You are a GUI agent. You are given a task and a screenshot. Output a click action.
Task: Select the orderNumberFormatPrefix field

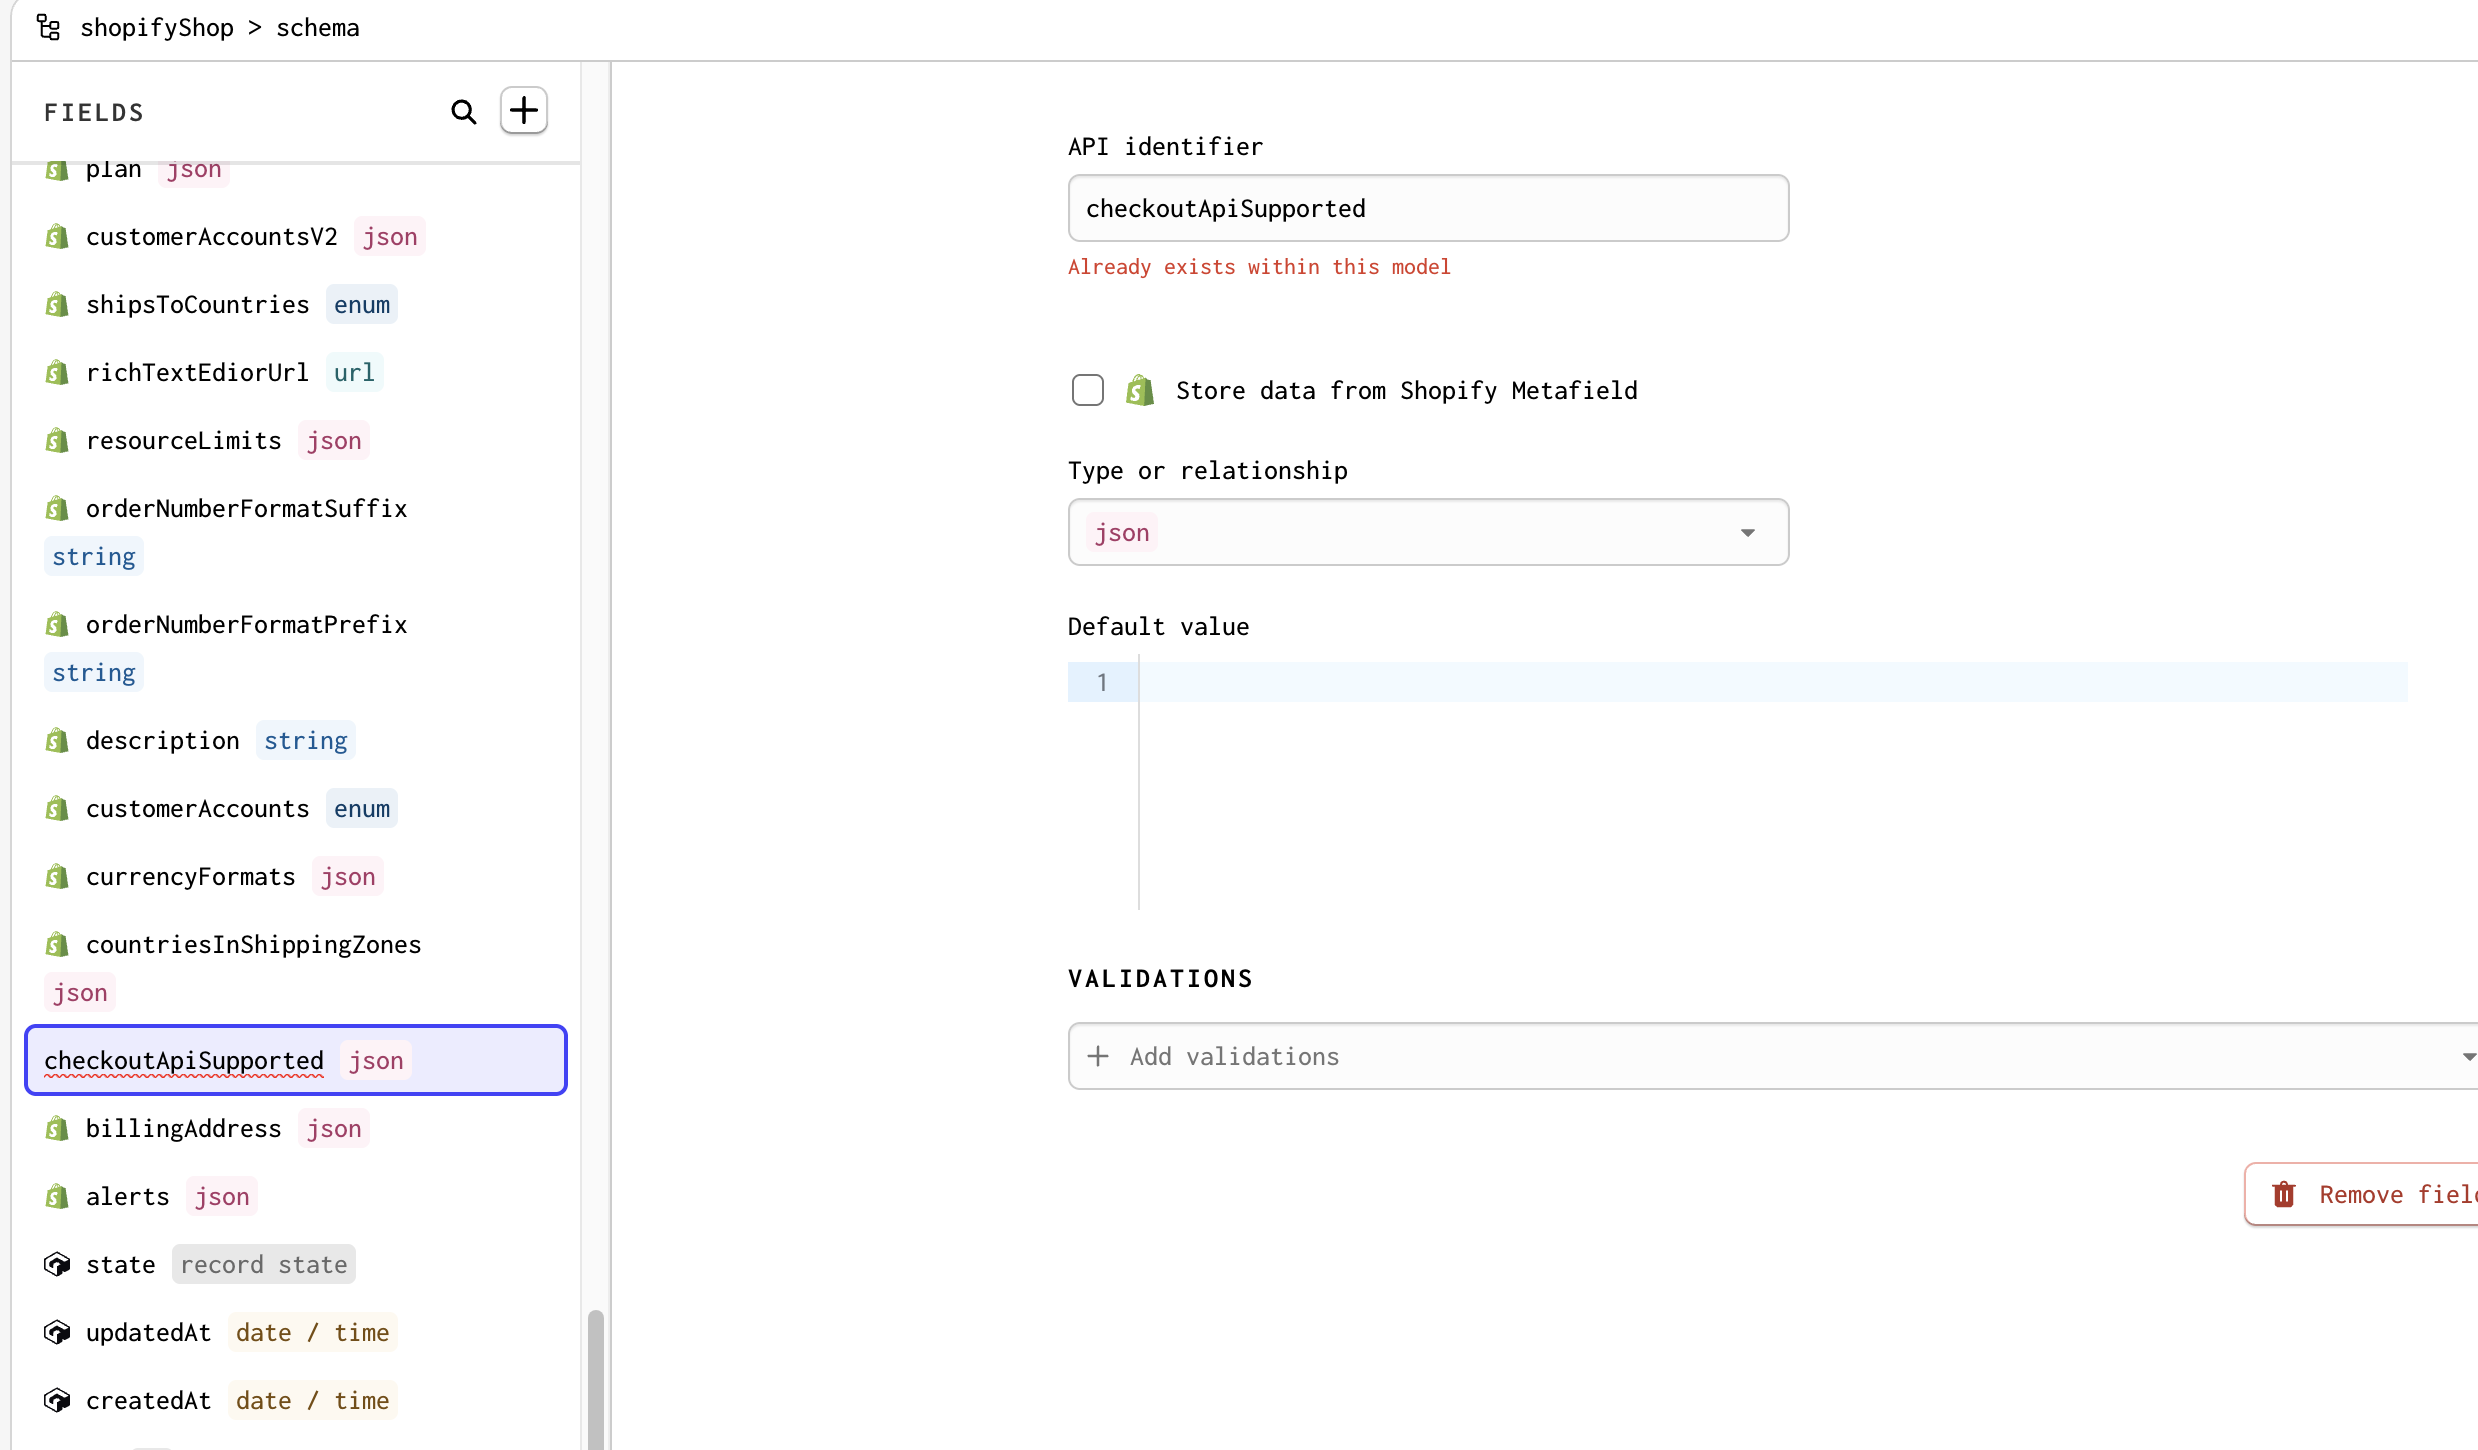coord(296,649)
